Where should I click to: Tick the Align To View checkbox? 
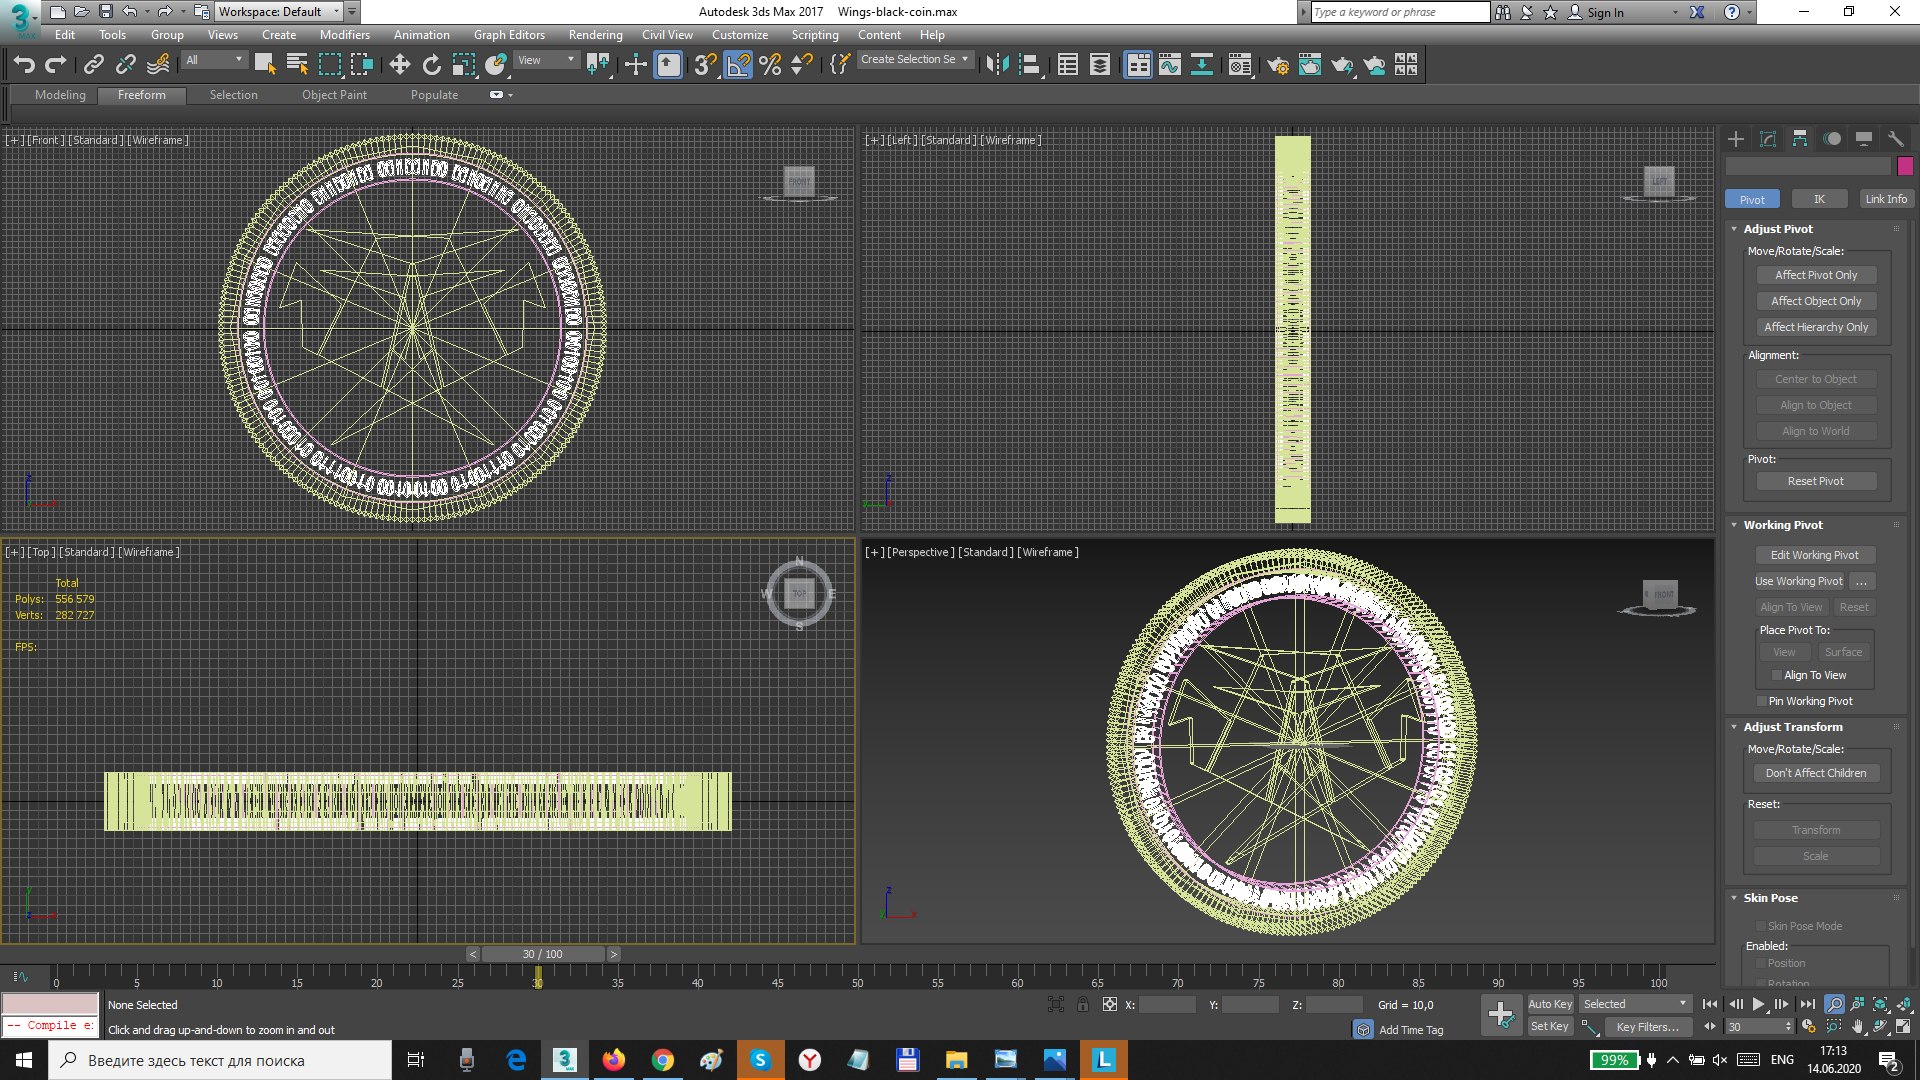click(x=1777, y=675)
